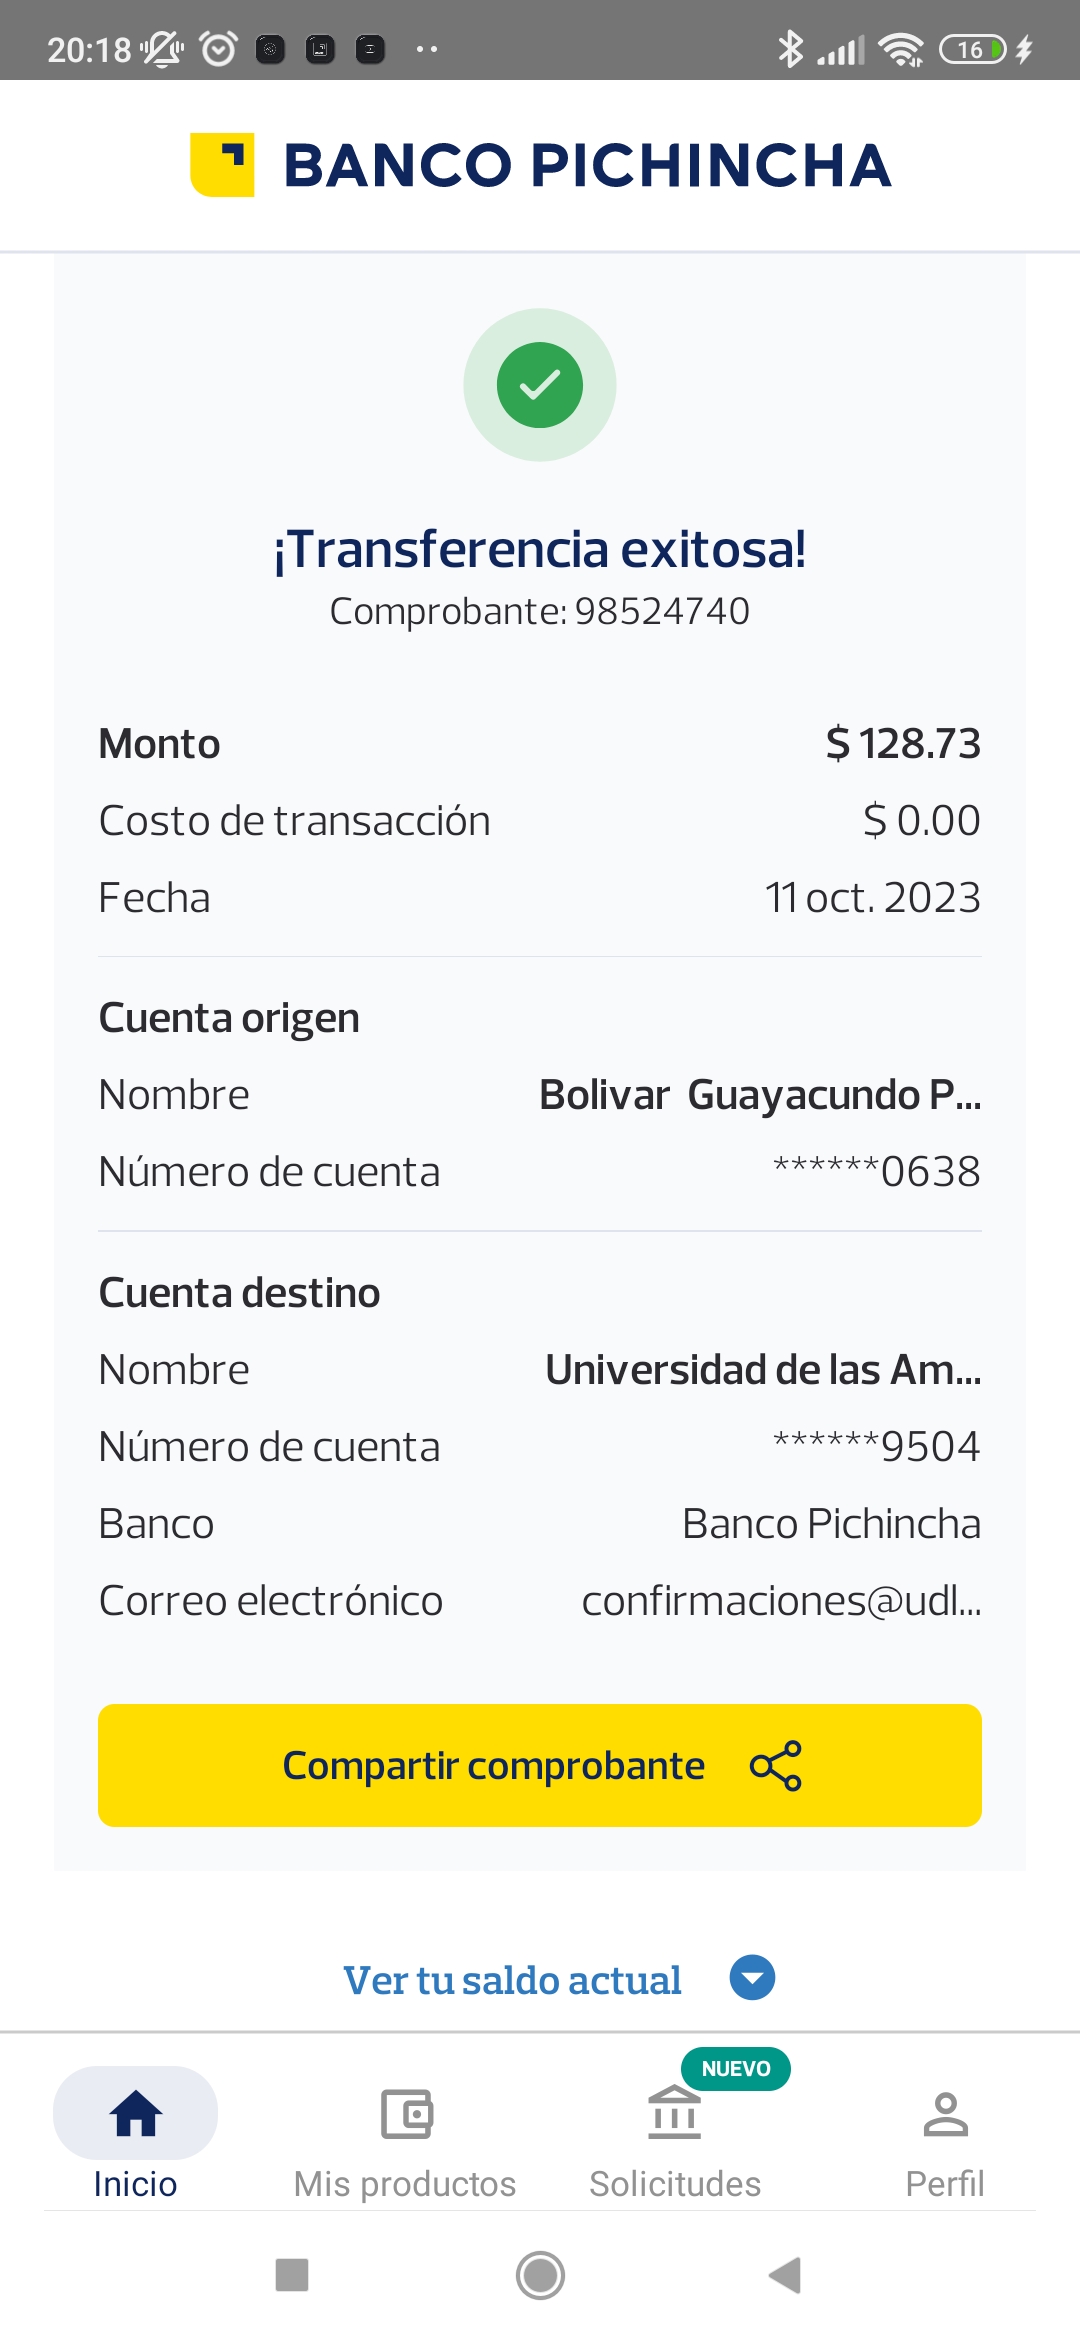Switch to the Mis productos tab label

[405, 2184]
